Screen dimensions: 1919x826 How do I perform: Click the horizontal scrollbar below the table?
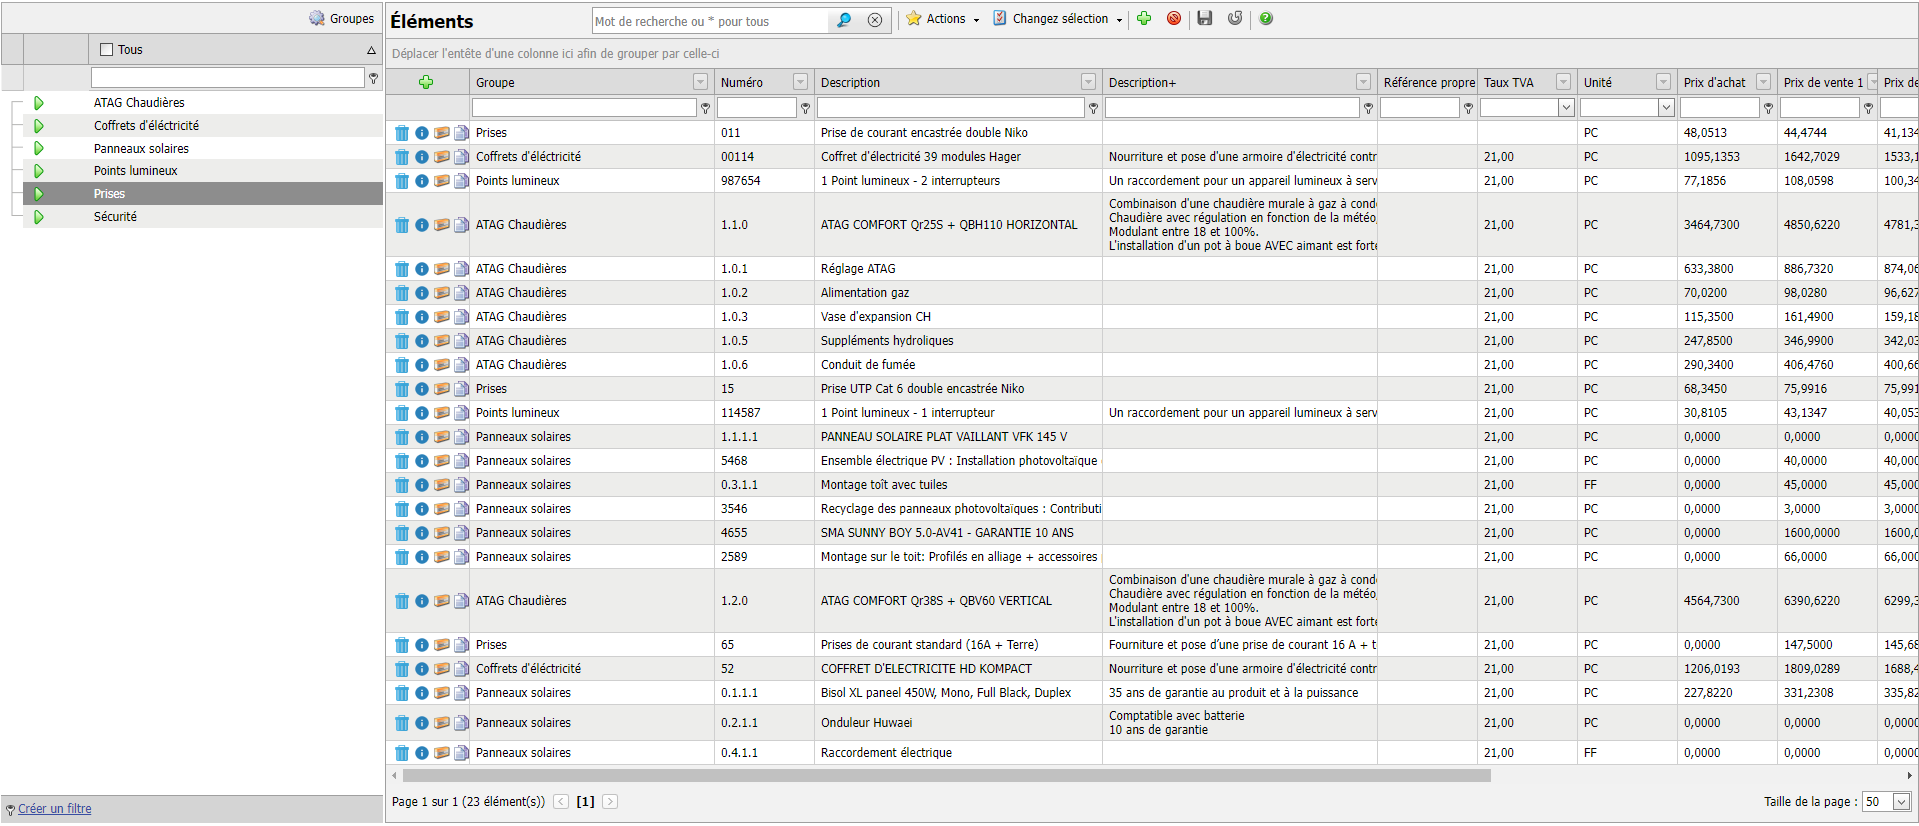coord(946,776)
